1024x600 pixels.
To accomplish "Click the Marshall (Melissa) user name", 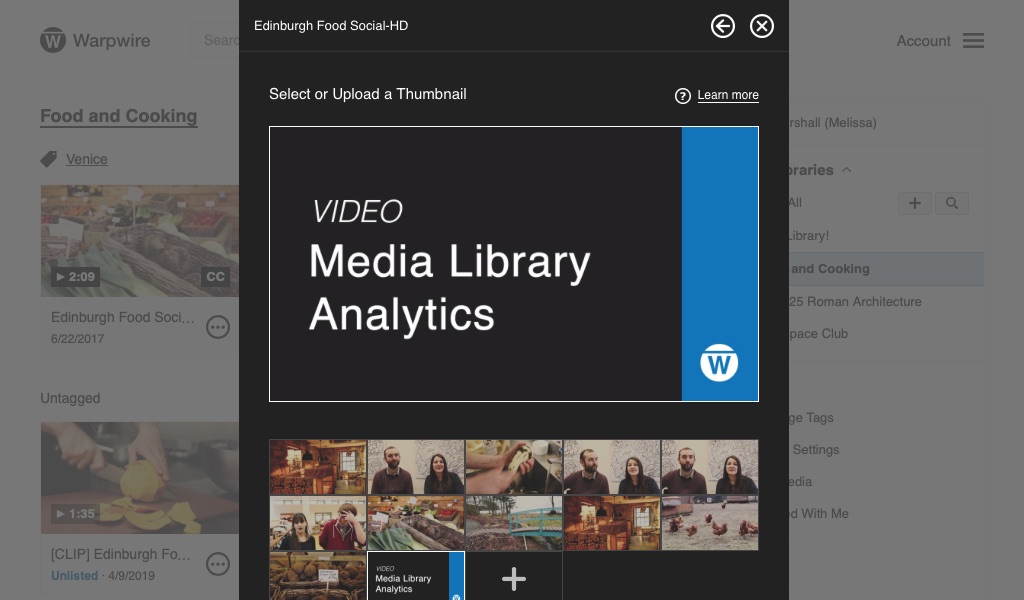I will pos(833,123).
